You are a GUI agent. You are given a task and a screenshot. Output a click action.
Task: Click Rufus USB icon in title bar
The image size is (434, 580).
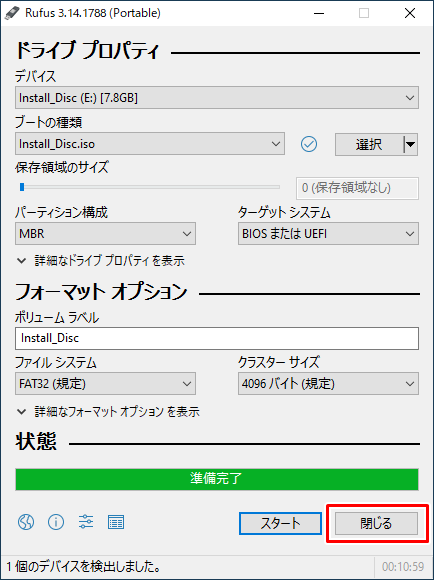(x=12, y=13)
